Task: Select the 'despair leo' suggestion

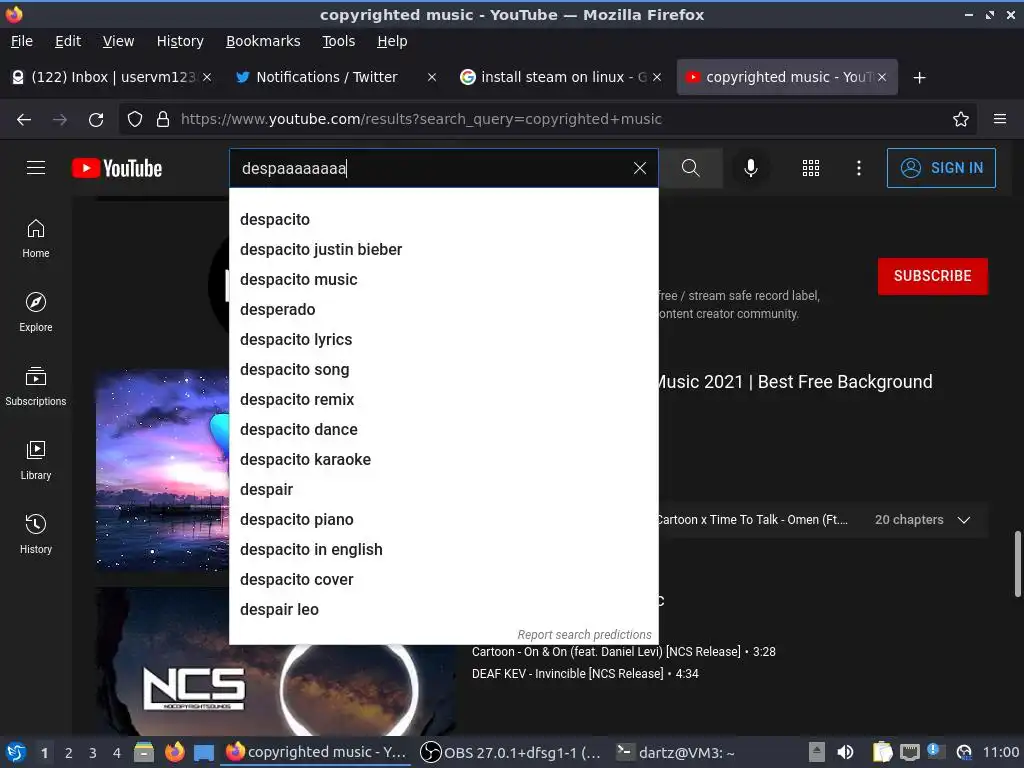Action: 443,610
